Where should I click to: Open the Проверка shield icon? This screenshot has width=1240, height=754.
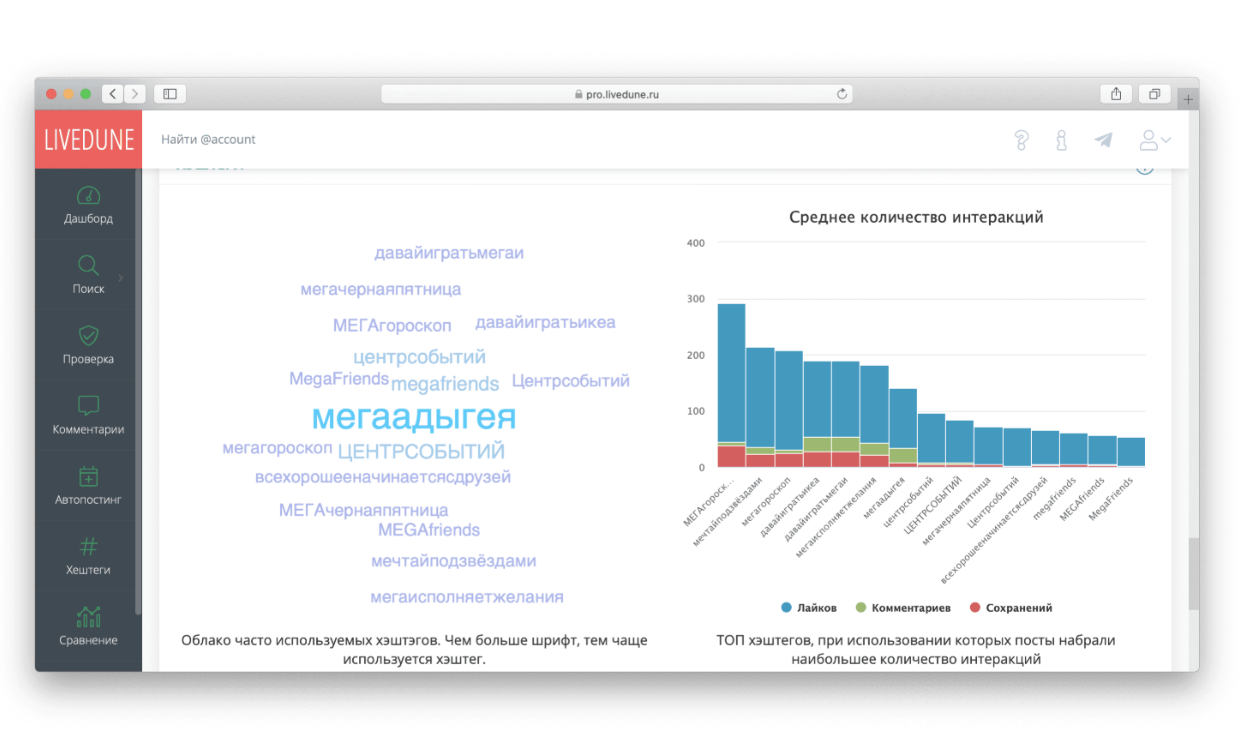pyautogui.click(x=88, y=335)
